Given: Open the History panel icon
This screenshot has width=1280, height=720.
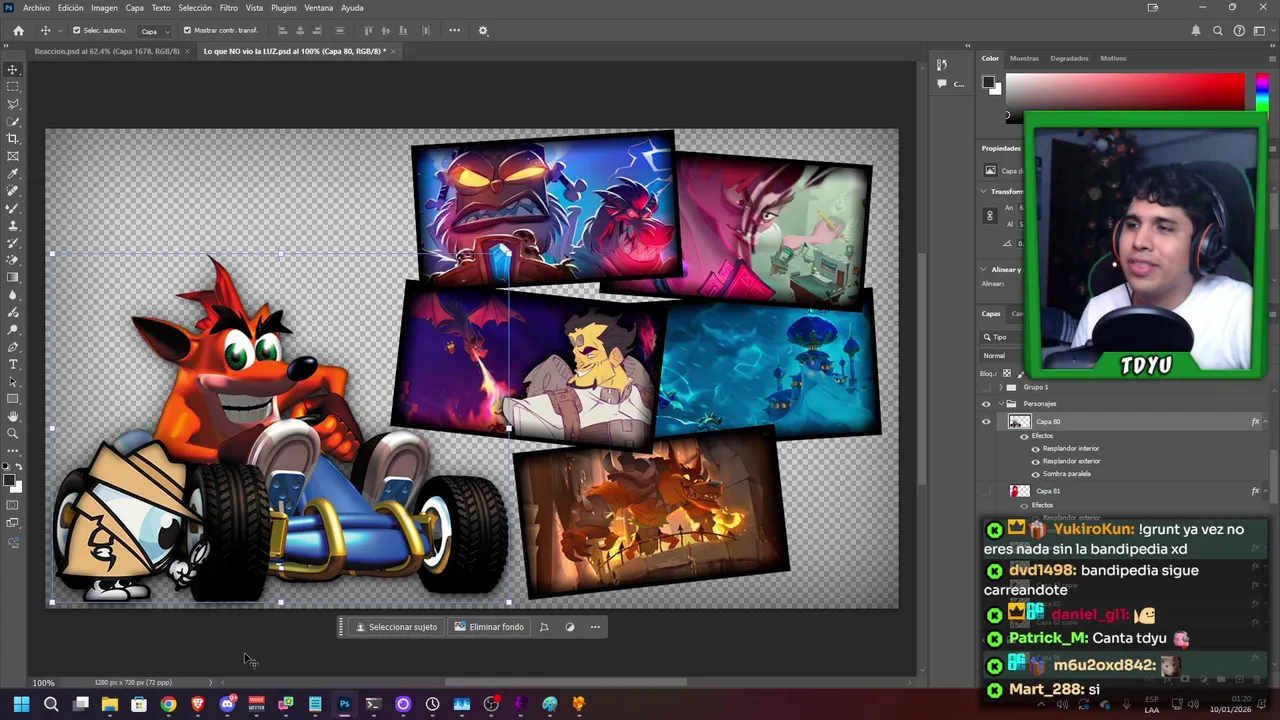Looking at the screenshot, I should tap(942, 65).
